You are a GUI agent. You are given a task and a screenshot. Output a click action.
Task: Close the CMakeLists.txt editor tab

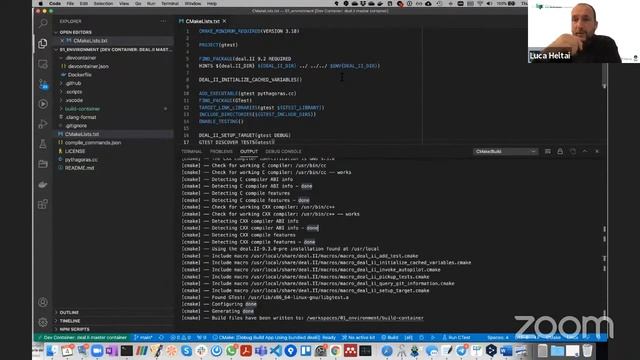click(224, 21)
